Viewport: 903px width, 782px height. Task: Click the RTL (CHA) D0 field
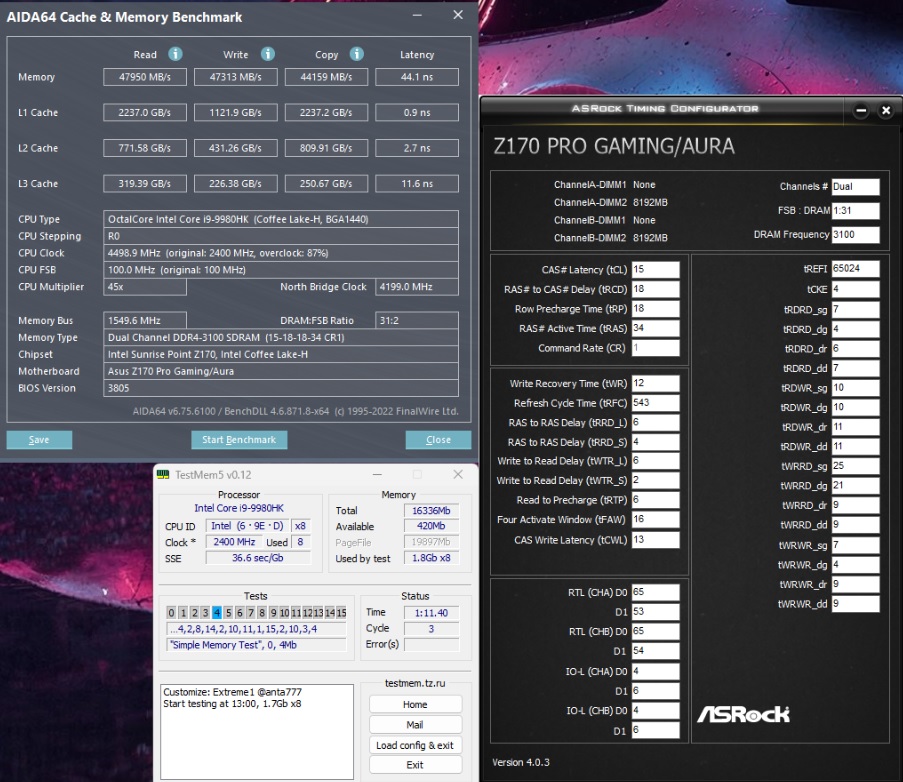coord(655,592)
